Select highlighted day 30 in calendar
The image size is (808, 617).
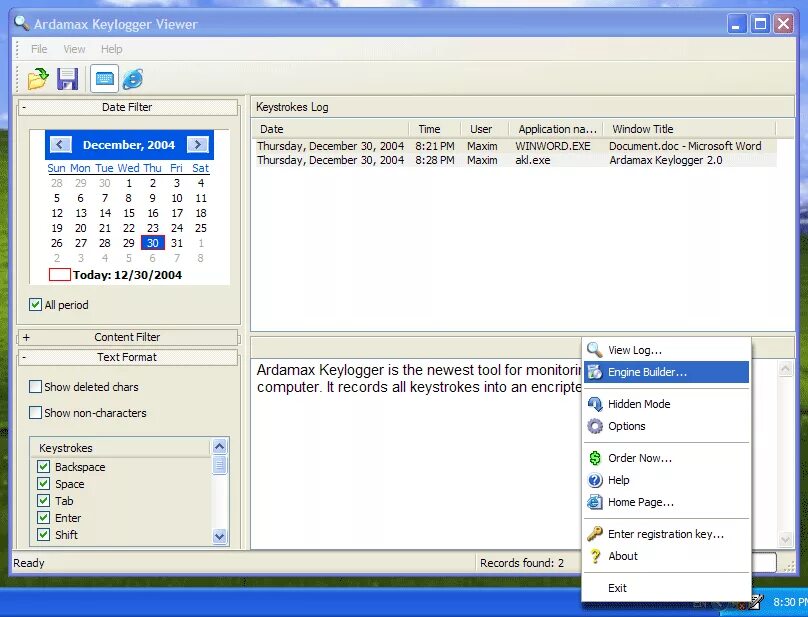pos(153,243)
